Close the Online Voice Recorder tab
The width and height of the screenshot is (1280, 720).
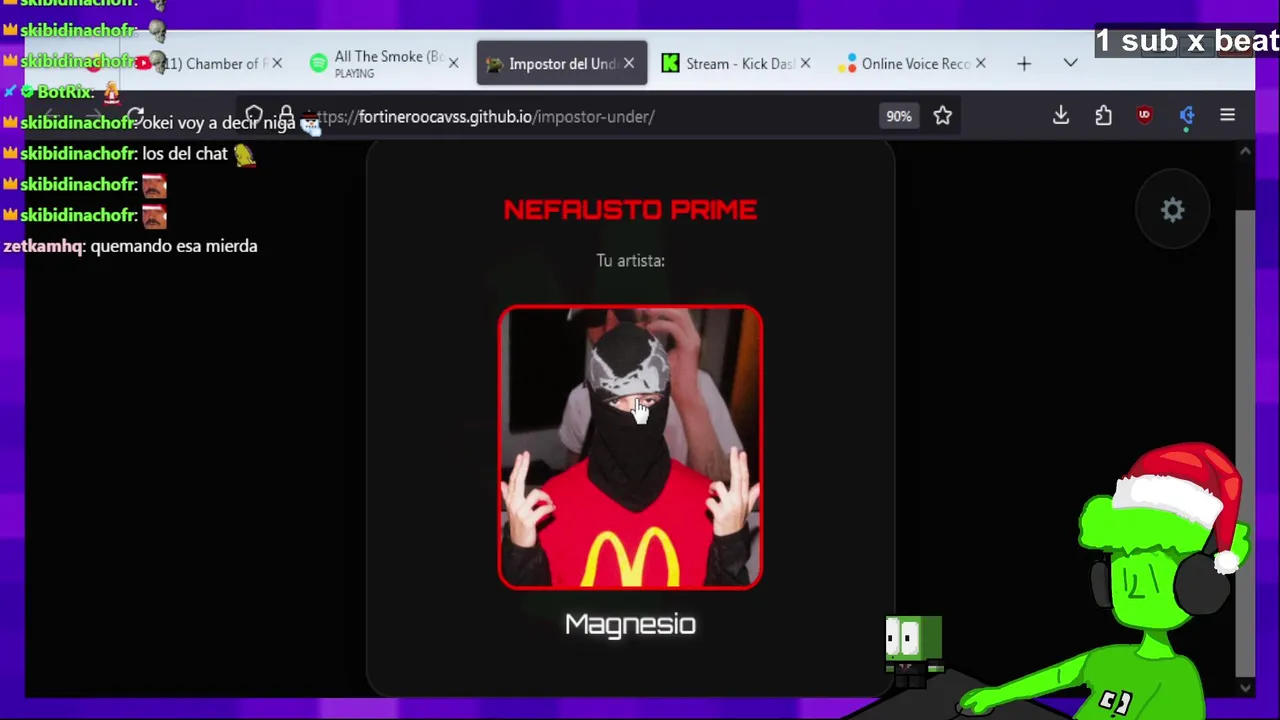tap(980, 64)
